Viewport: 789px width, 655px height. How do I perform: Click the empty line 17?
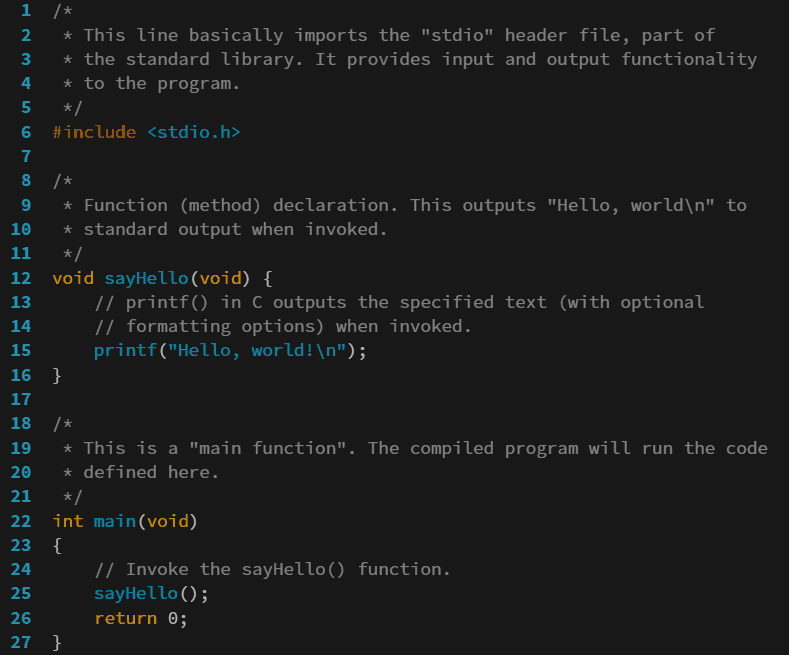coord(300,399)
